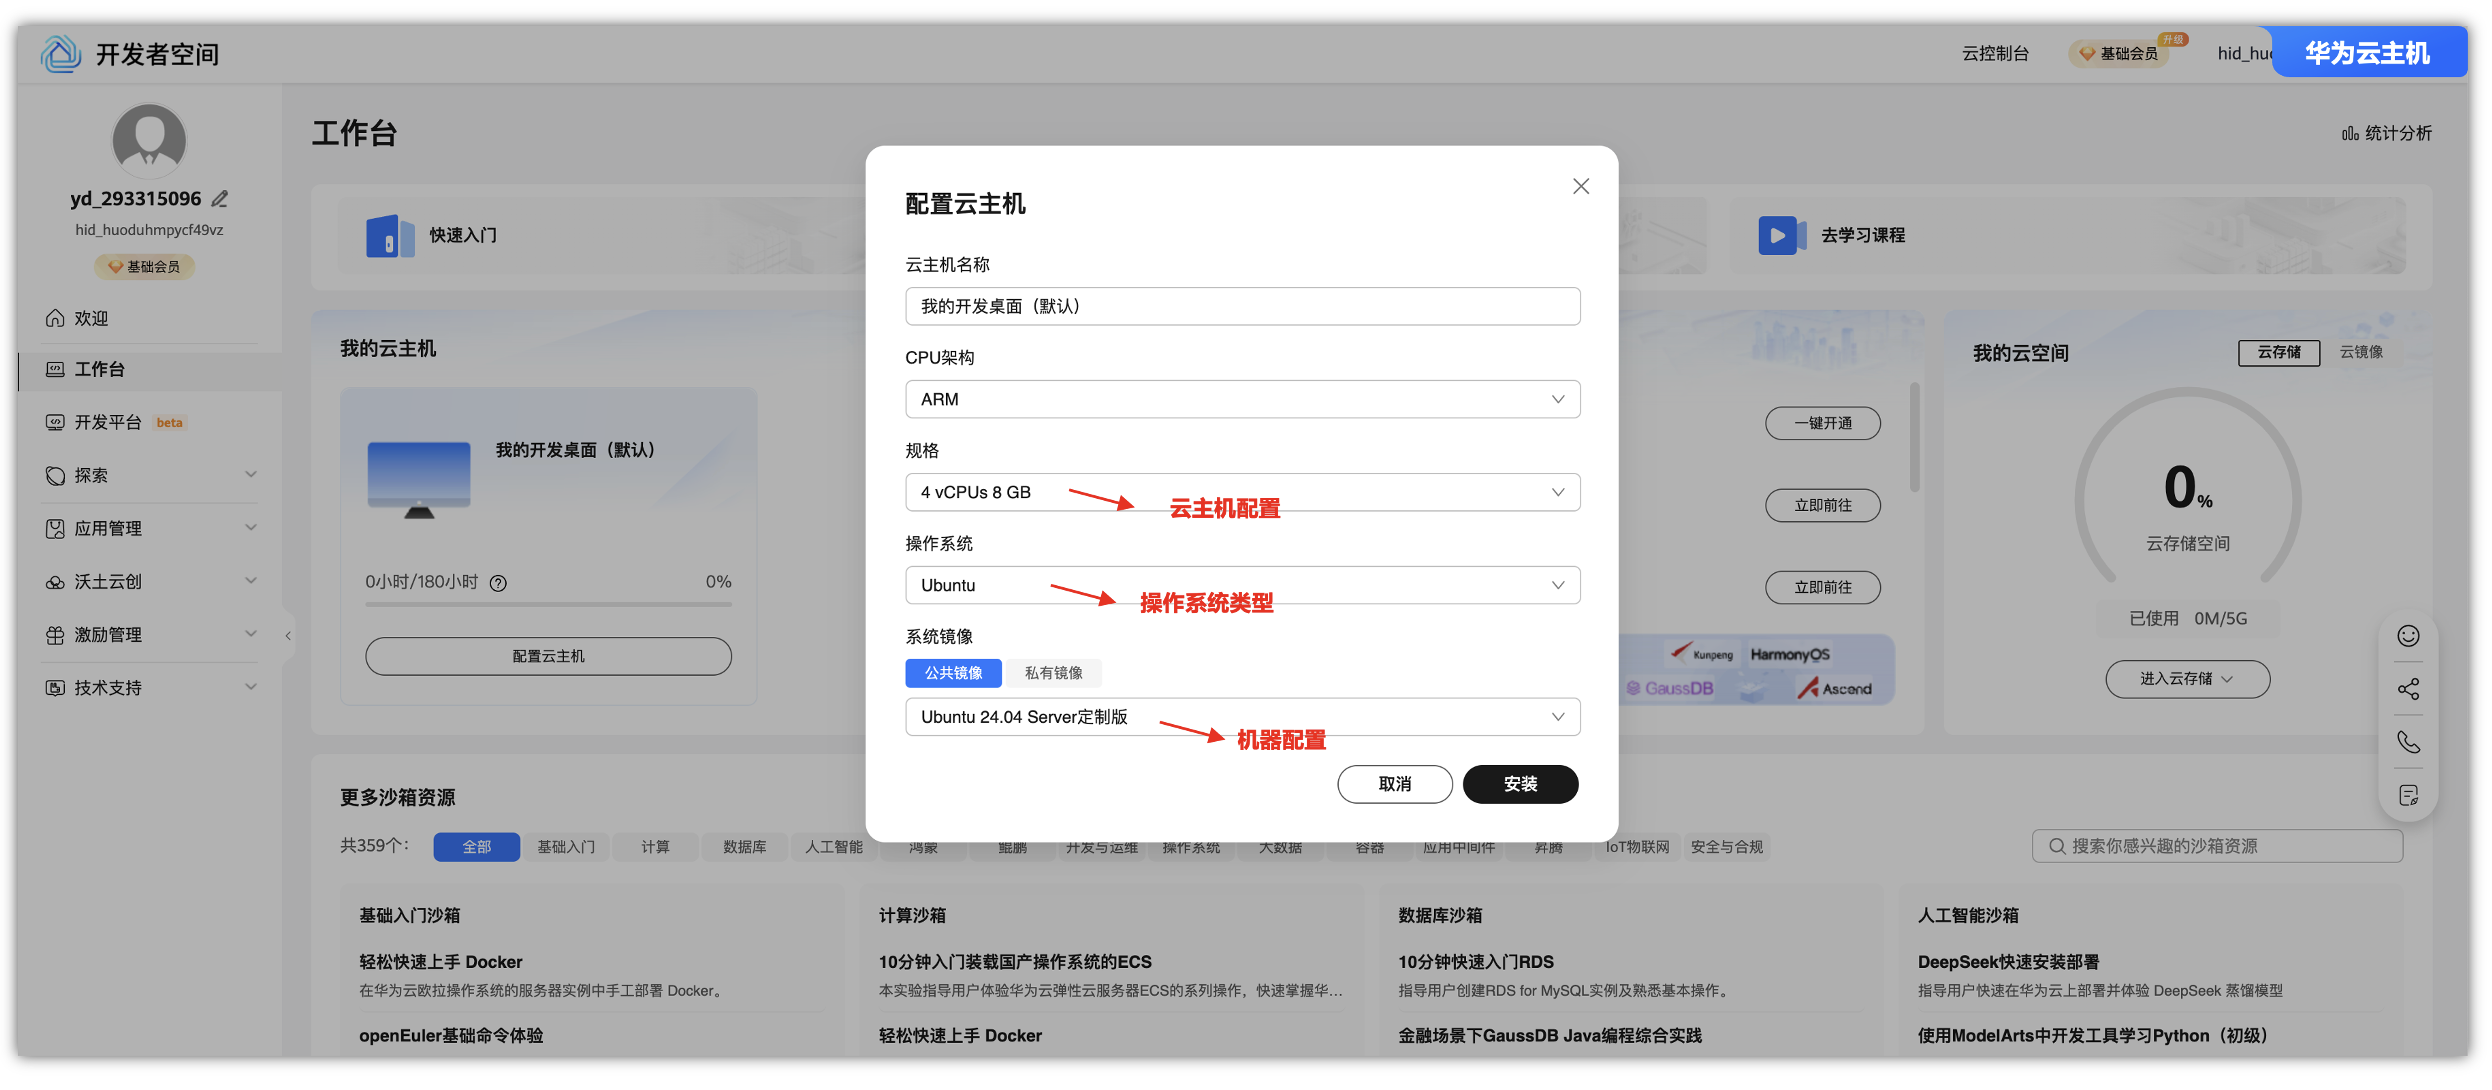Open the CPU架构 ARM dropdown
Image resolution: width=2492 pixels, height=1090 pixels.
(x=1243, y=399)
